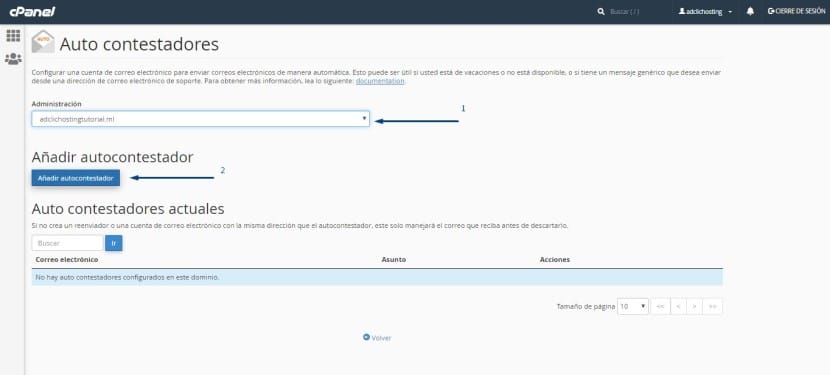Open the documentation link
Viewport: 830px width, 375px height.
(x=380, y=81)
